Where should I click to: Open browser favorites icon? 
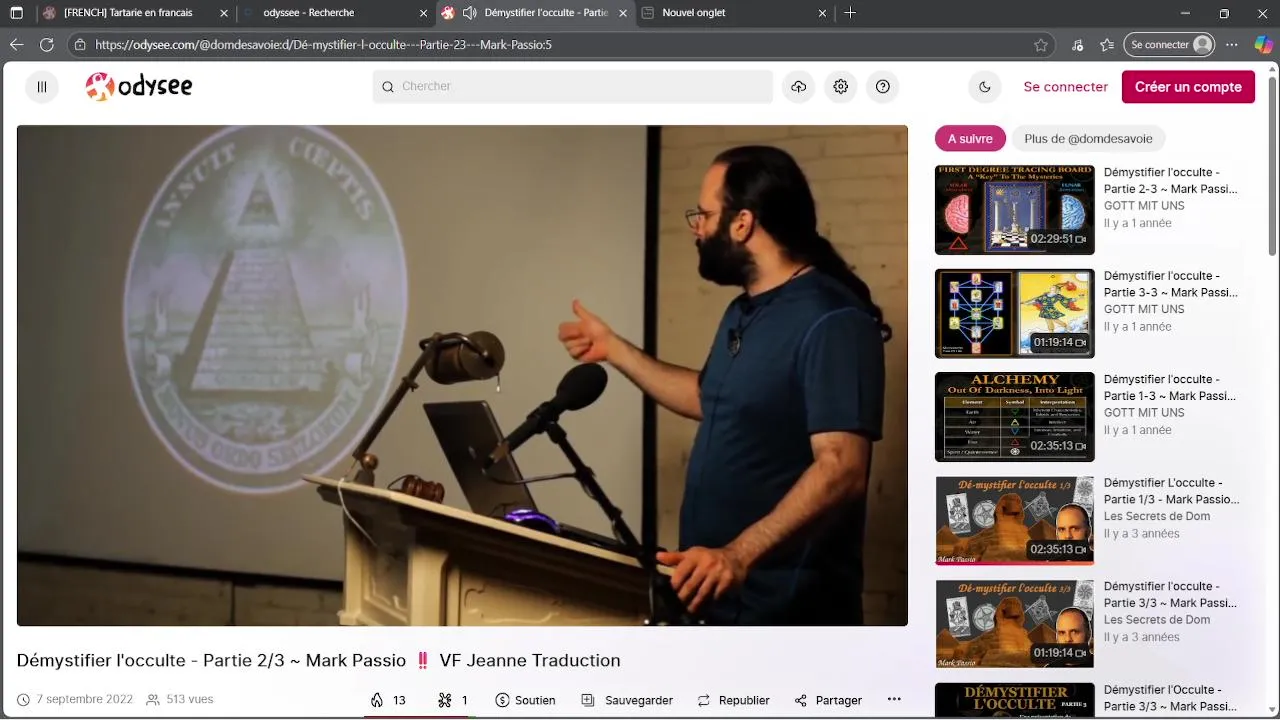tap(1107, 45)
